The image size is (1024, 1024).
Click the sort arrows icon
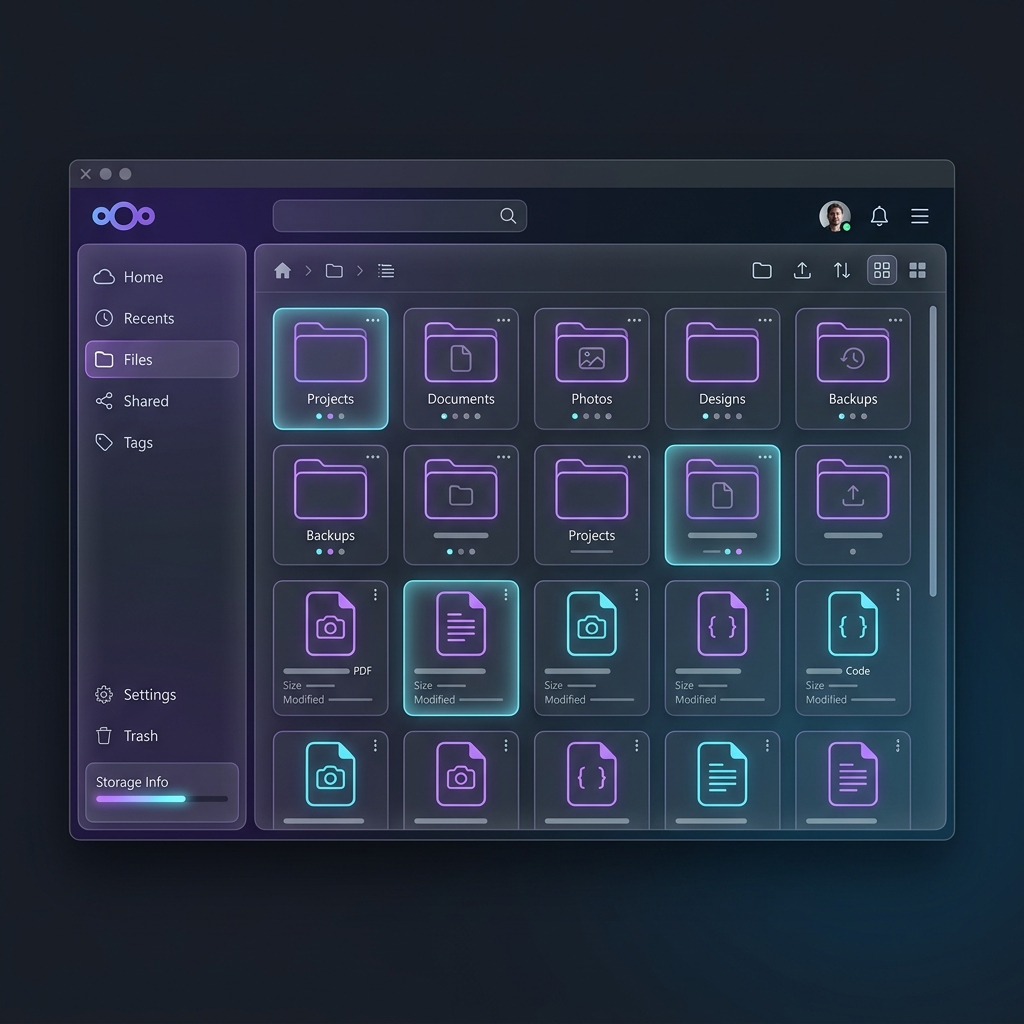click(842, 271)
